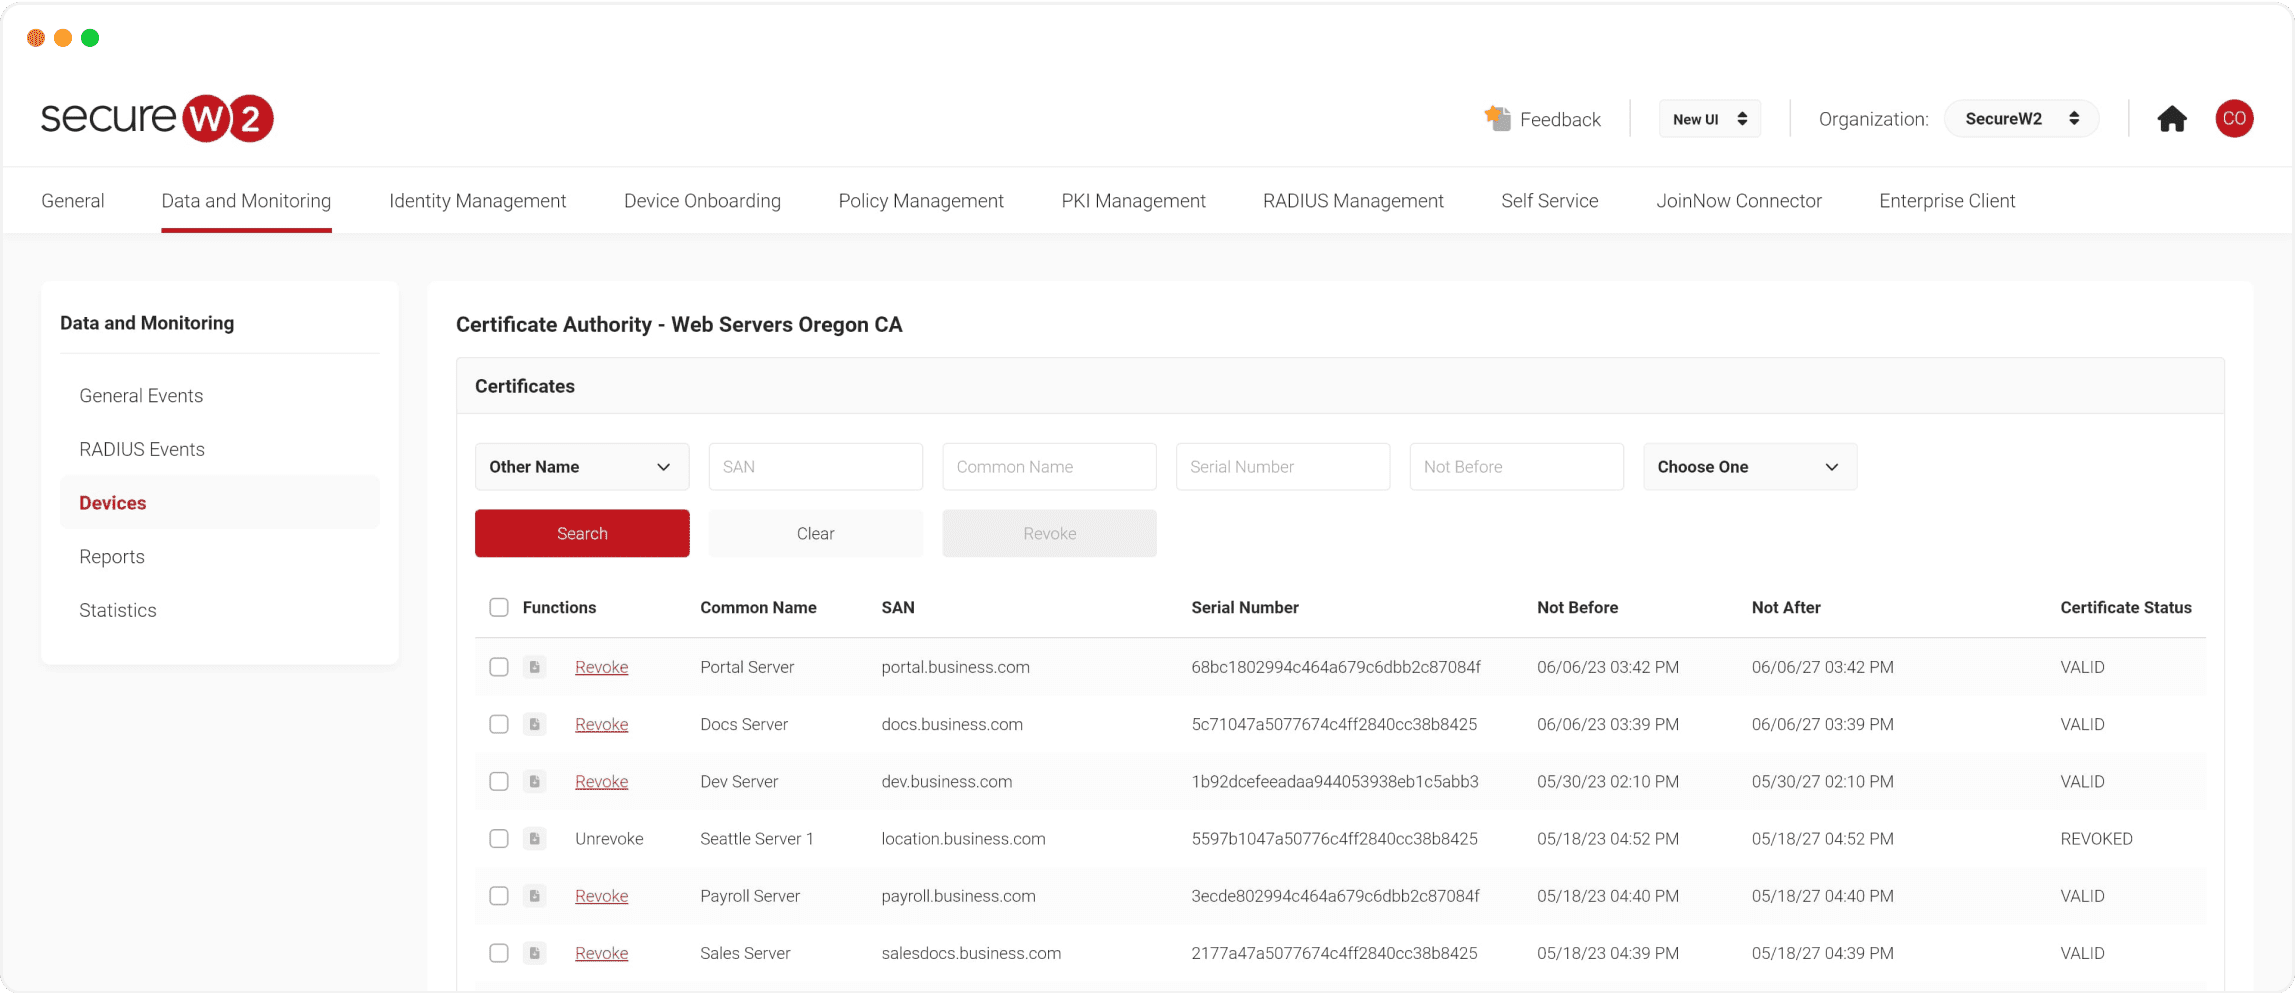Revoke the Portal Server certificate
This screenshot has width=2295, height=993.
pyautogui.click(x=601, y=667)
